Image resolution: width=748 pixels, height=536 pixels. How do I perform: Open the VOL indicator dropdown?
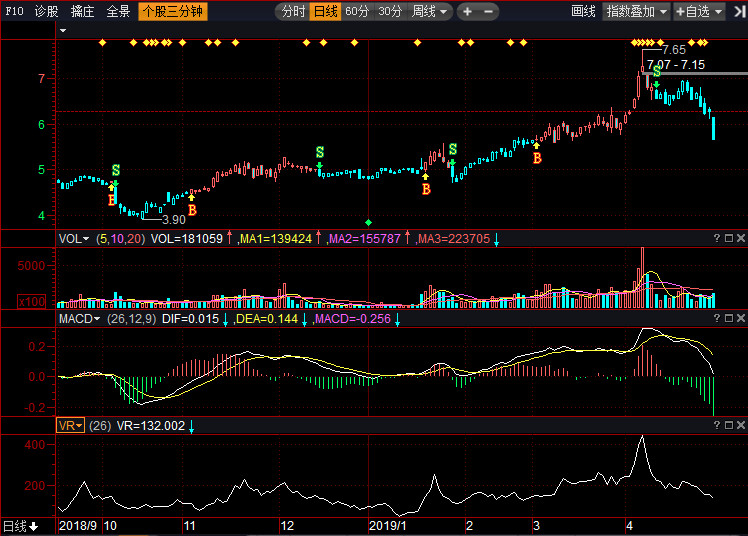pyautogui.click(x=73, y=238)
